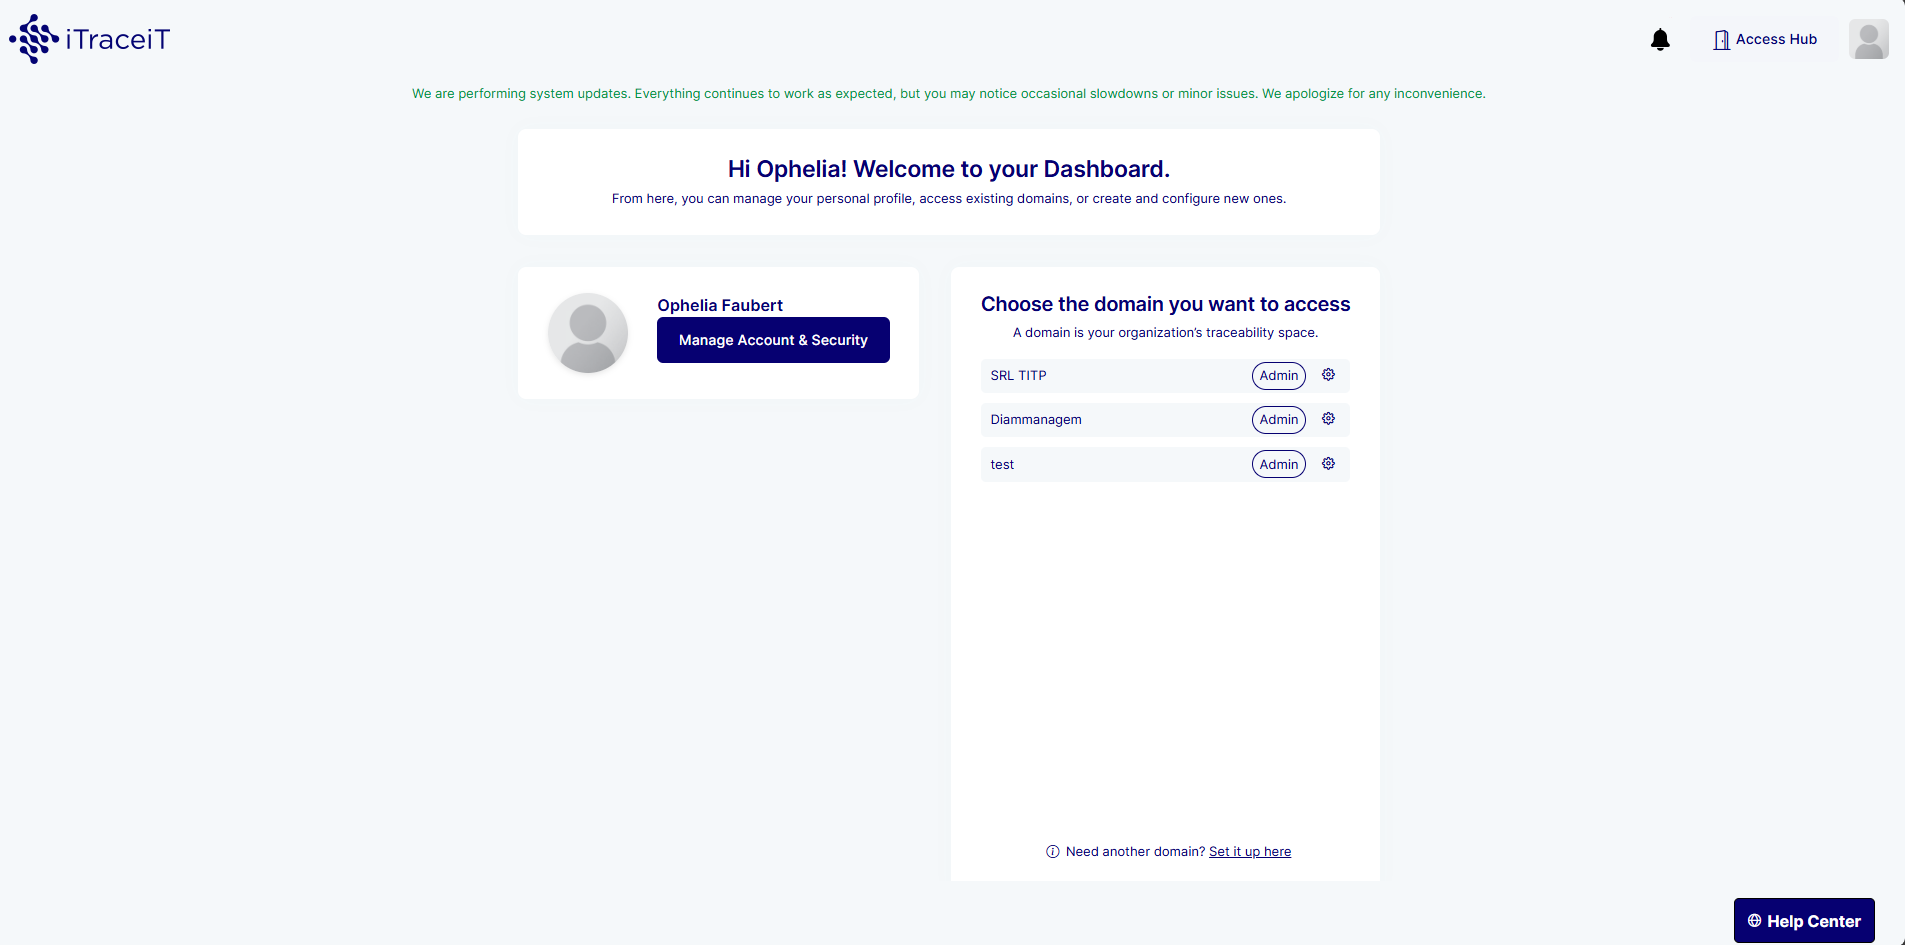Open settings gear for Diammanagem domain
This screenshot has width=1905, height=945.
[x=1328, y=419]
